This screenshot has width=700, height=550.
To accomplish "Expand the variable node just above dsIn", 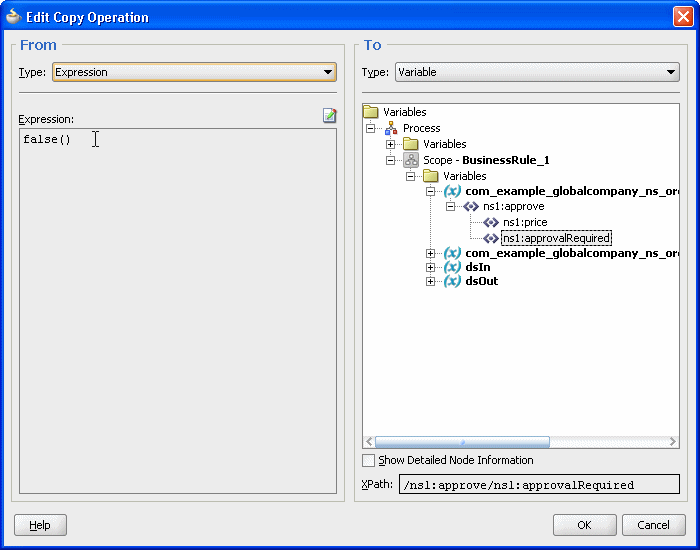I will coord(430,253).
